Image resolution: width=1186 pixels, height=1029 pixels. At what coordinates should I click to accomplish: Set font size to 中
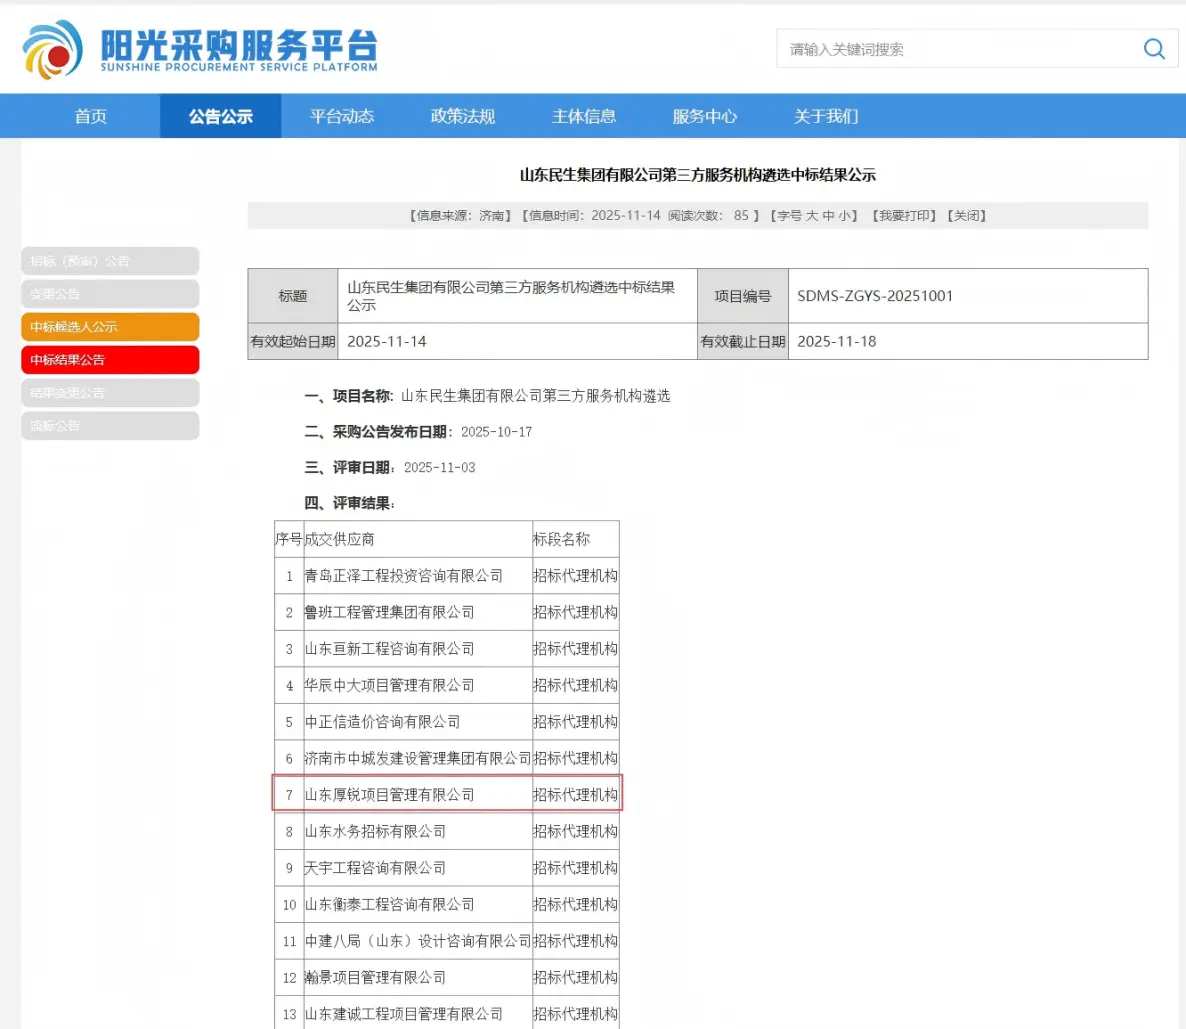click(x=828, y=216)
